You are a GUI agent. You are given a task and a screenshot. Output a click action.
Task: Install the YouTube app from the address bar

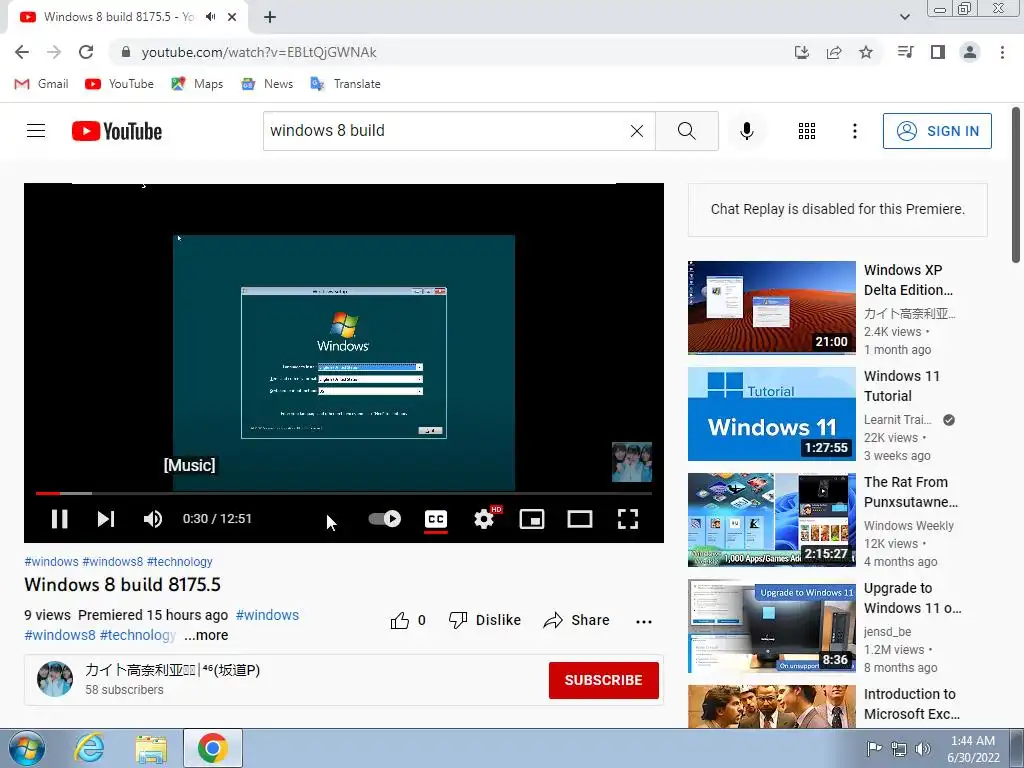[x=802, y=52]
